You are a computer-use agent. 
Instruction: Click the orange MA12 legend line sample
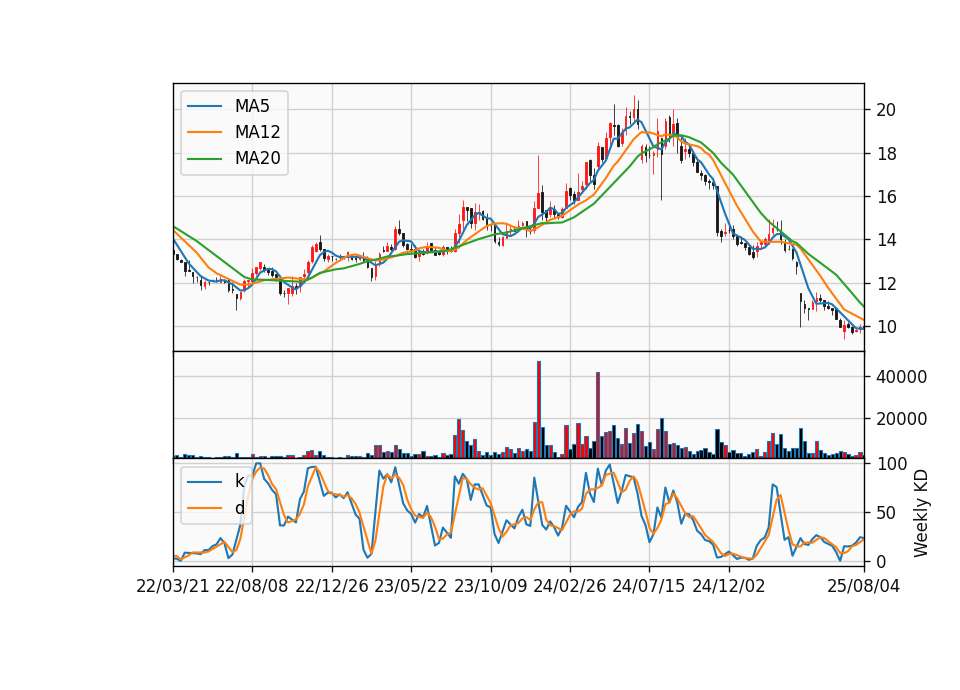click(204, 132)
